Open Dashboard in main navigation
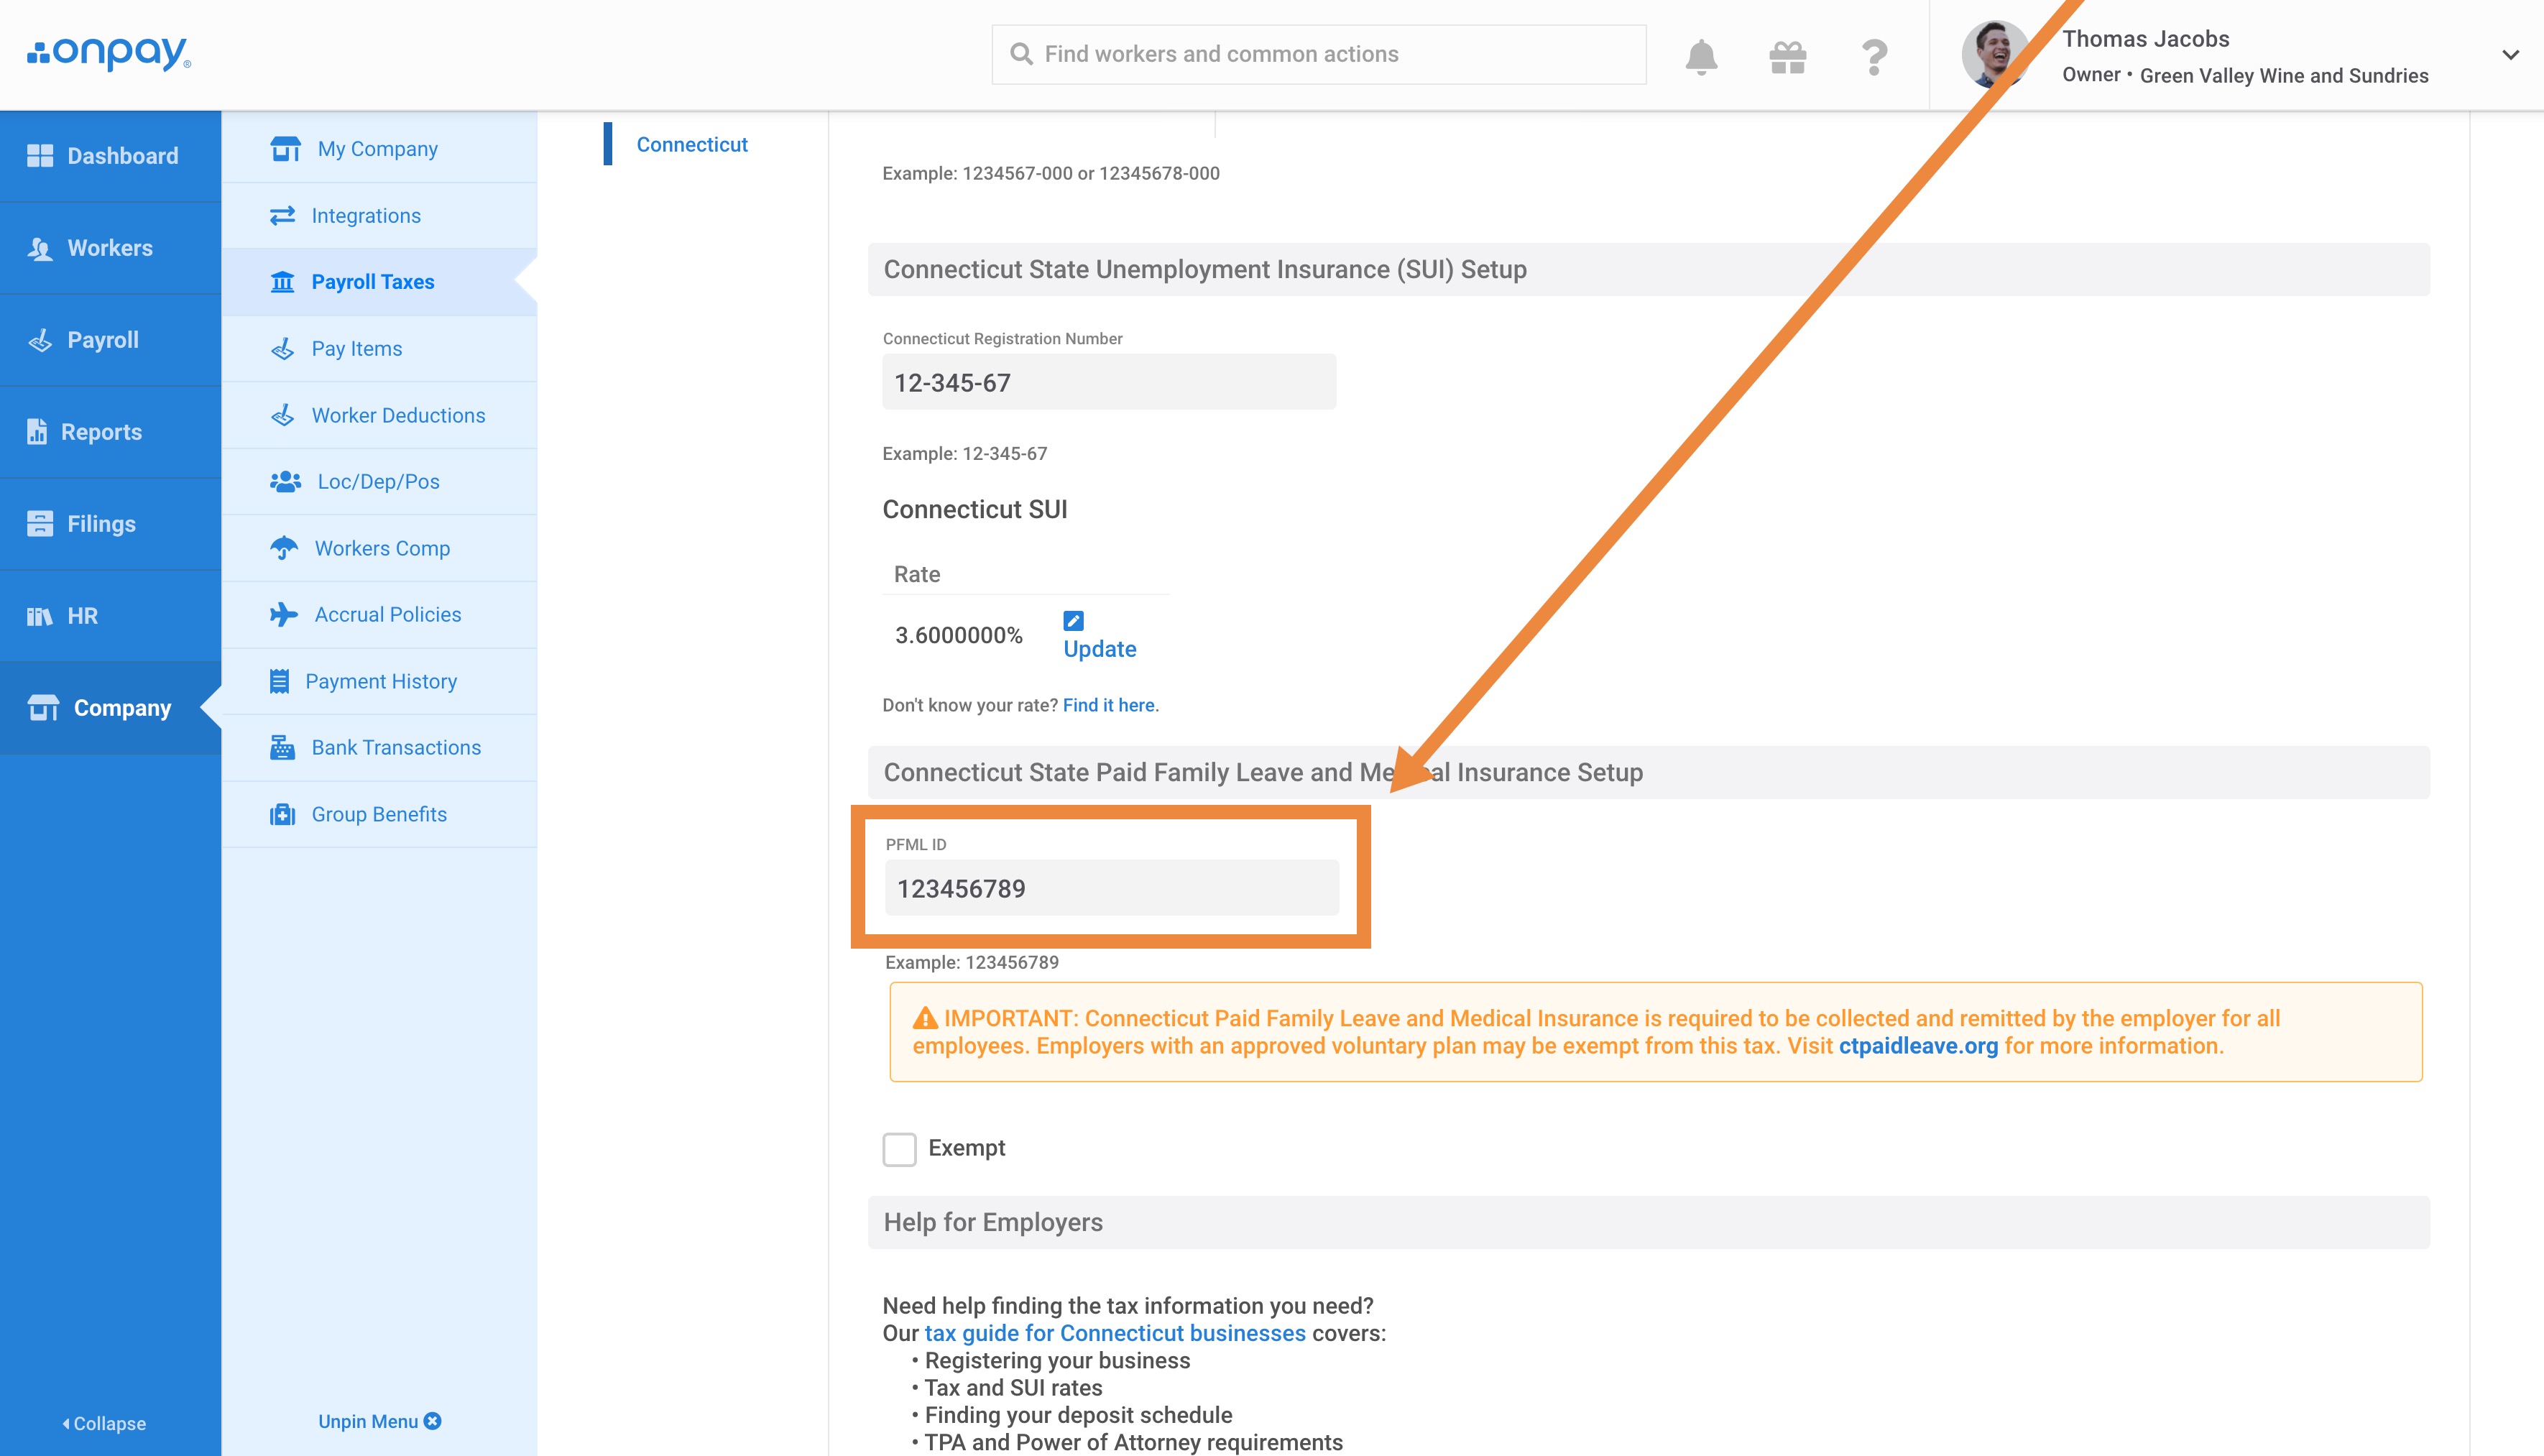Screen dimensions: 2544x1456 (110, 156)
